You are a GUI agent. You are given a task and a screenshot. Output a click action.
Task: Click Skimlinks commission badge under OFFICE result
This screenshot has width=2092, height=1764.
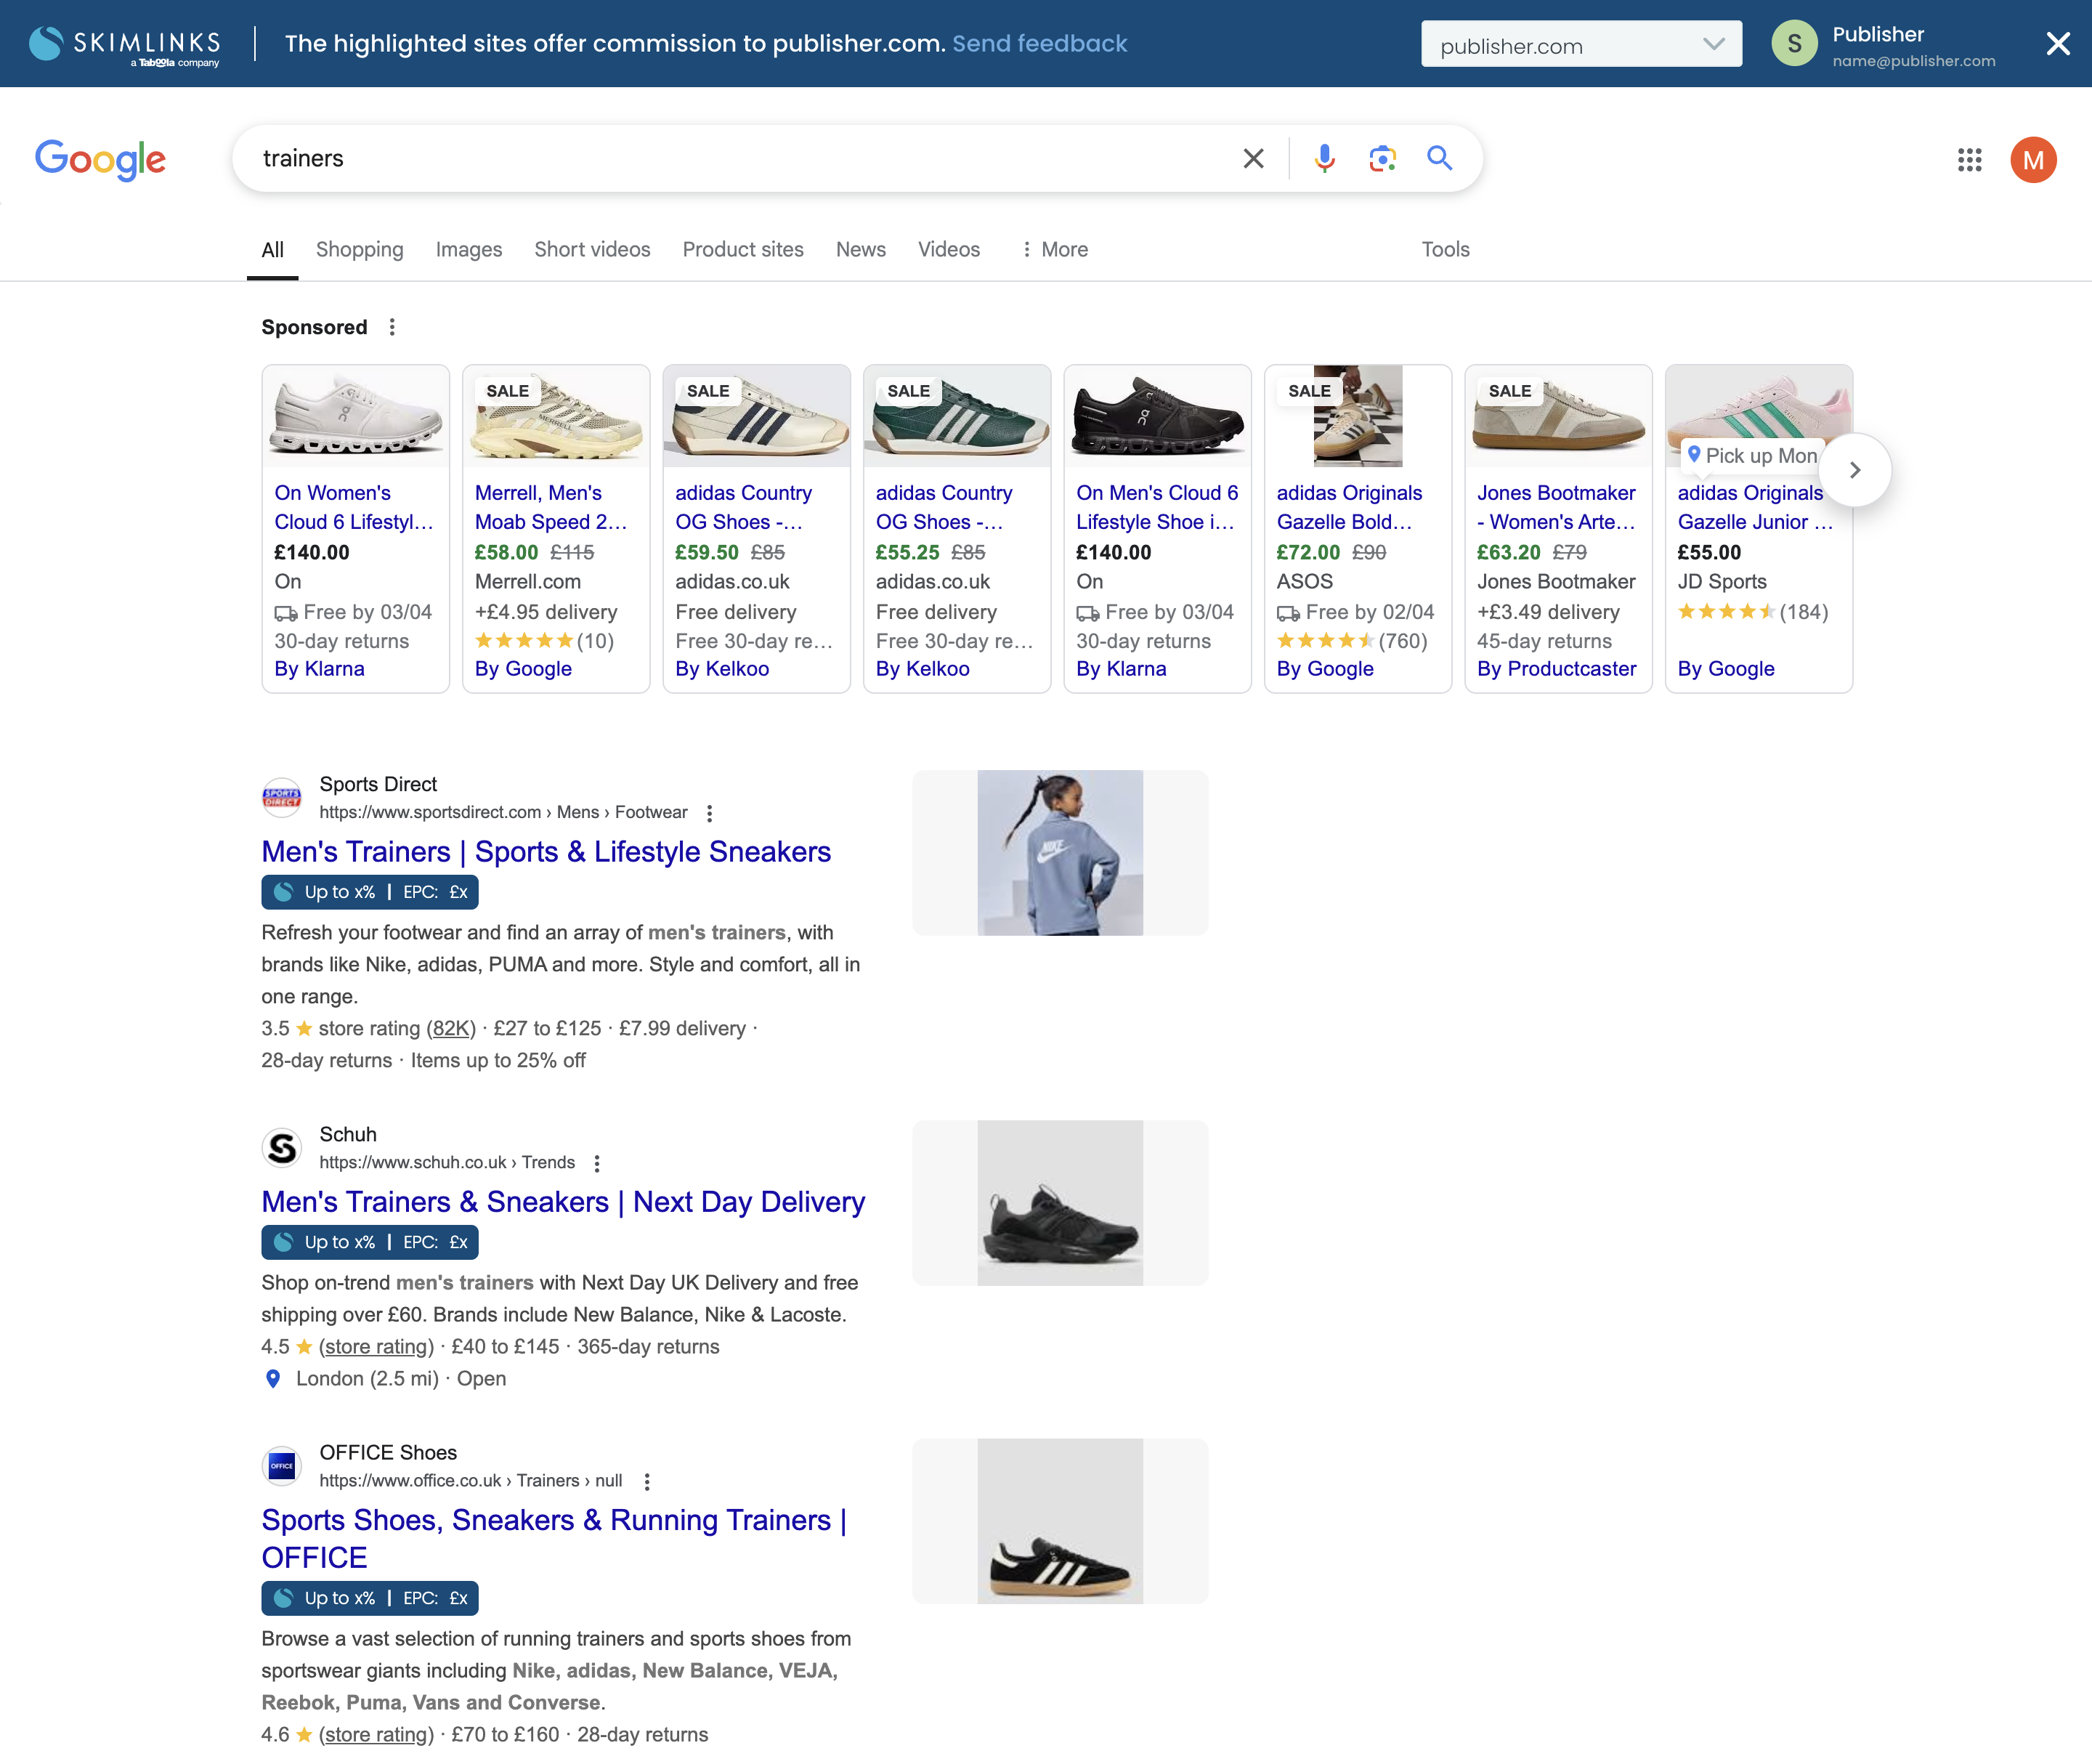click(370, 1598)
